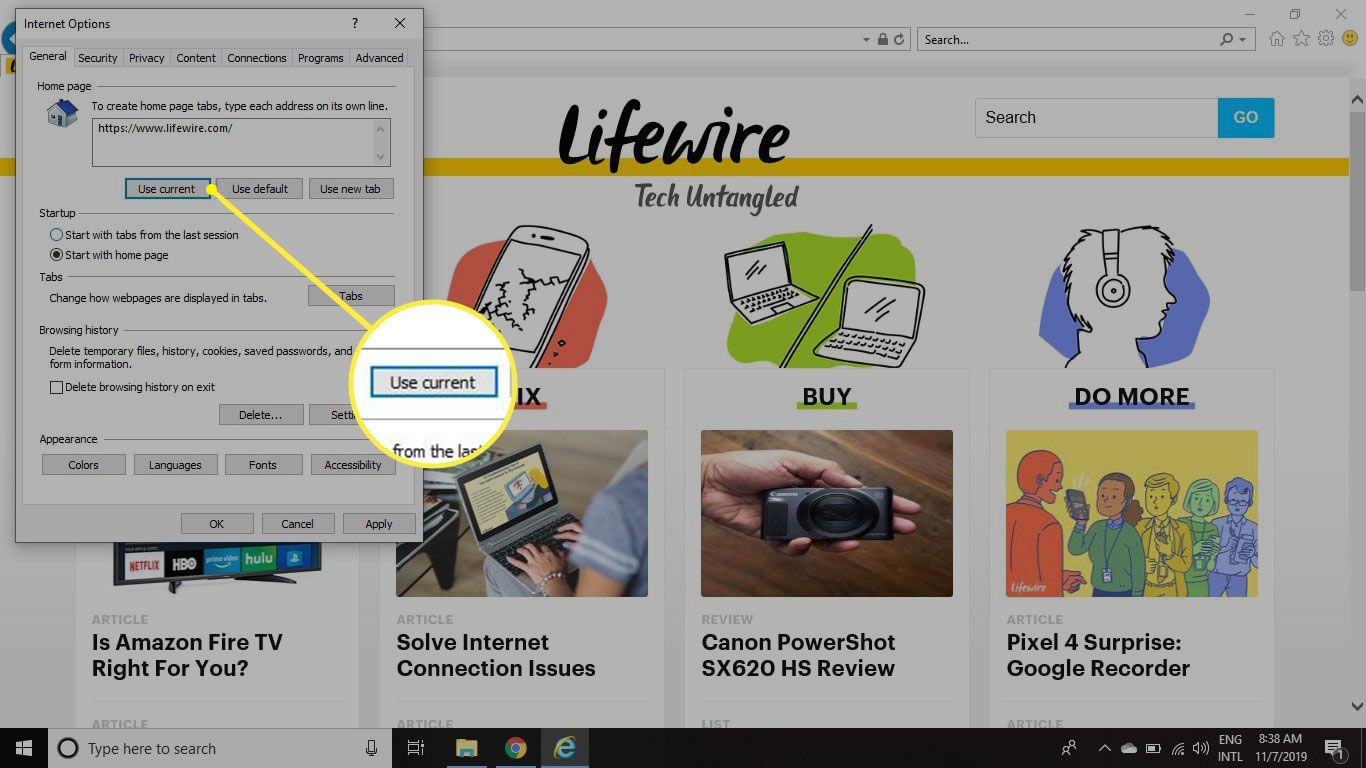Screen dimensions: 1366x768
Task: Click the Use current button
Action: click(x=167, y=189)
